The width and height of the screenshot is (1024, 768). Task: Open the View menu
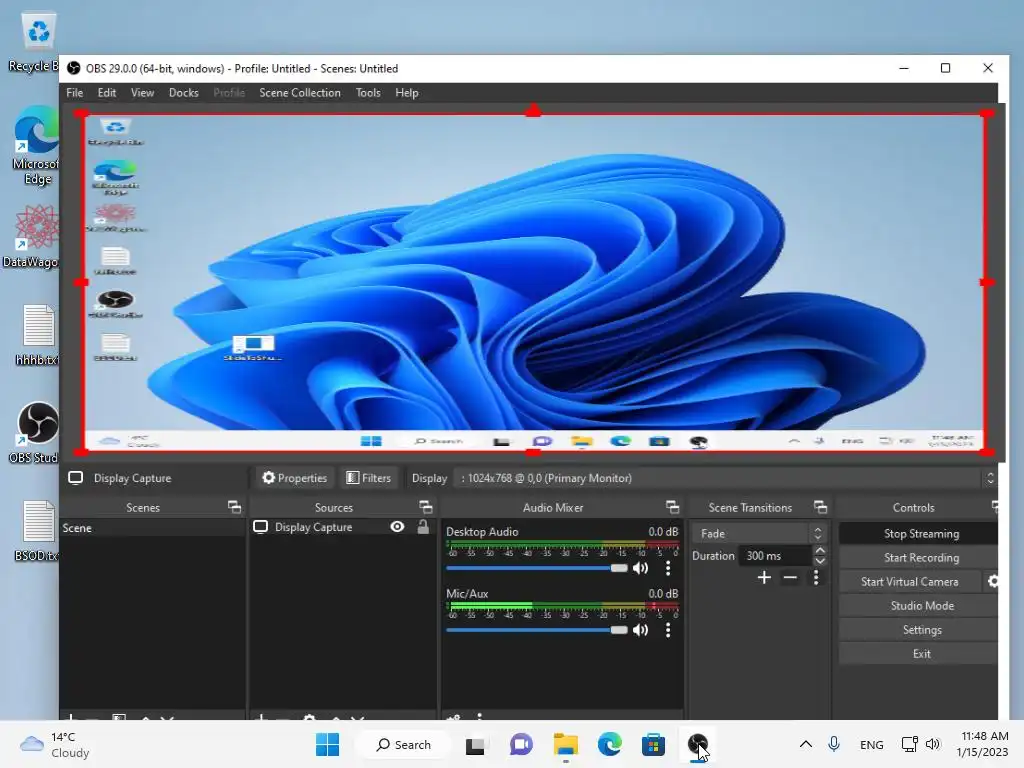coord(142,93)
